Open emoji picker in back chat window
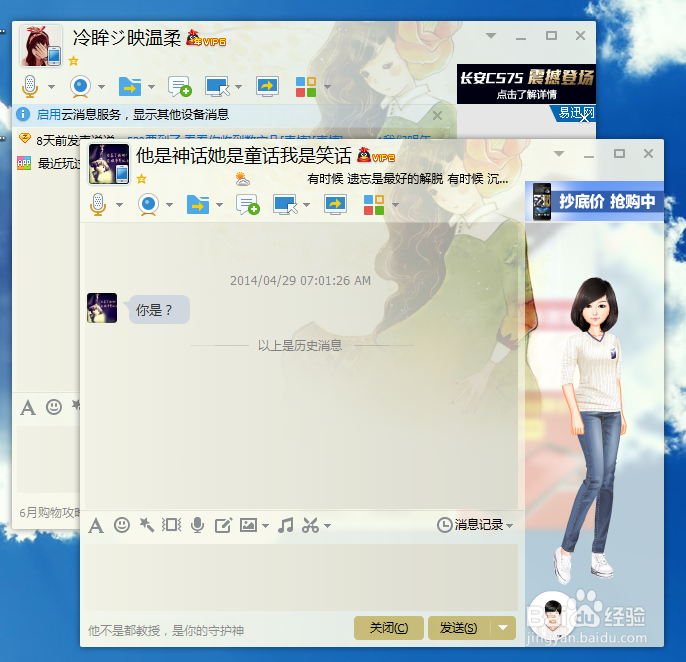 [x=54, y=407]
